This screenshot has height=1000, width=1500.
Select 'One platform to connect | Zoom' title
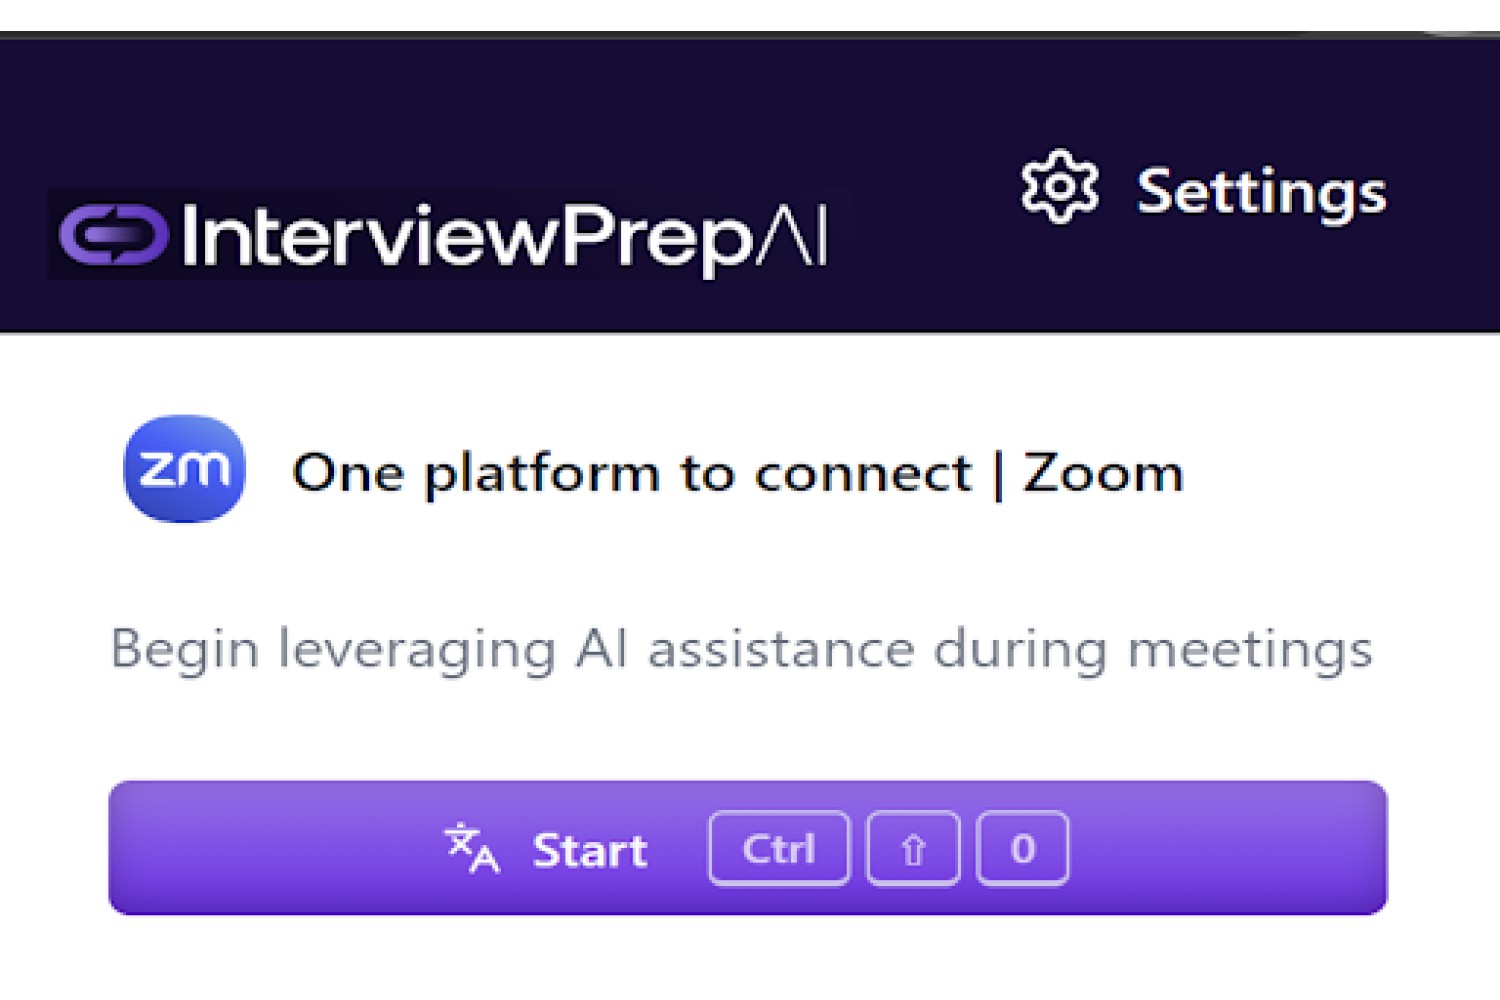(x=737, y=473)
